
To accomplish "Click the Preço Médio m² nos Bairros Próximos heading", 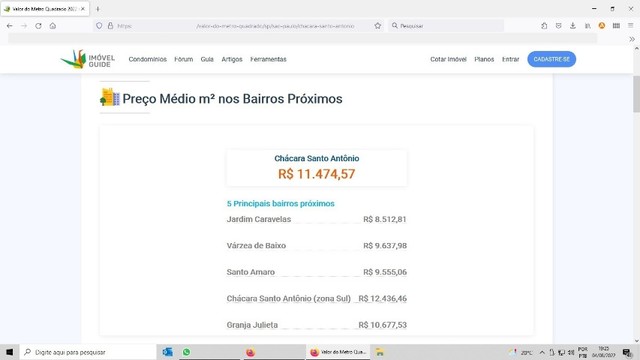I will click(x=232, y=99).
